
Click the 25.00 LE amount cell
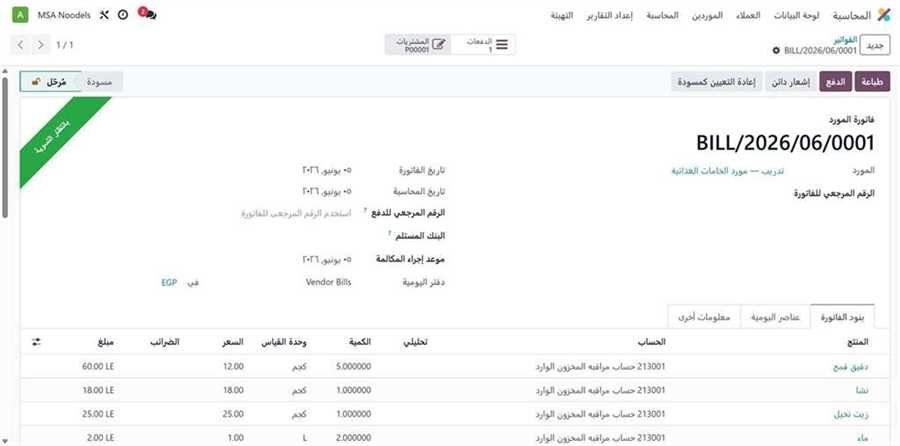(98, 414)
